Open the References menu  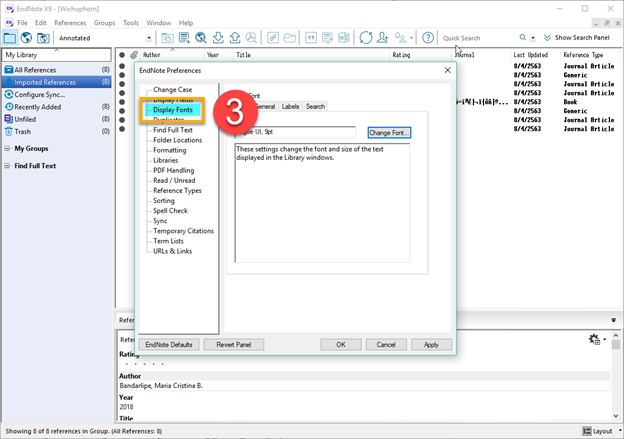[70, 22]
